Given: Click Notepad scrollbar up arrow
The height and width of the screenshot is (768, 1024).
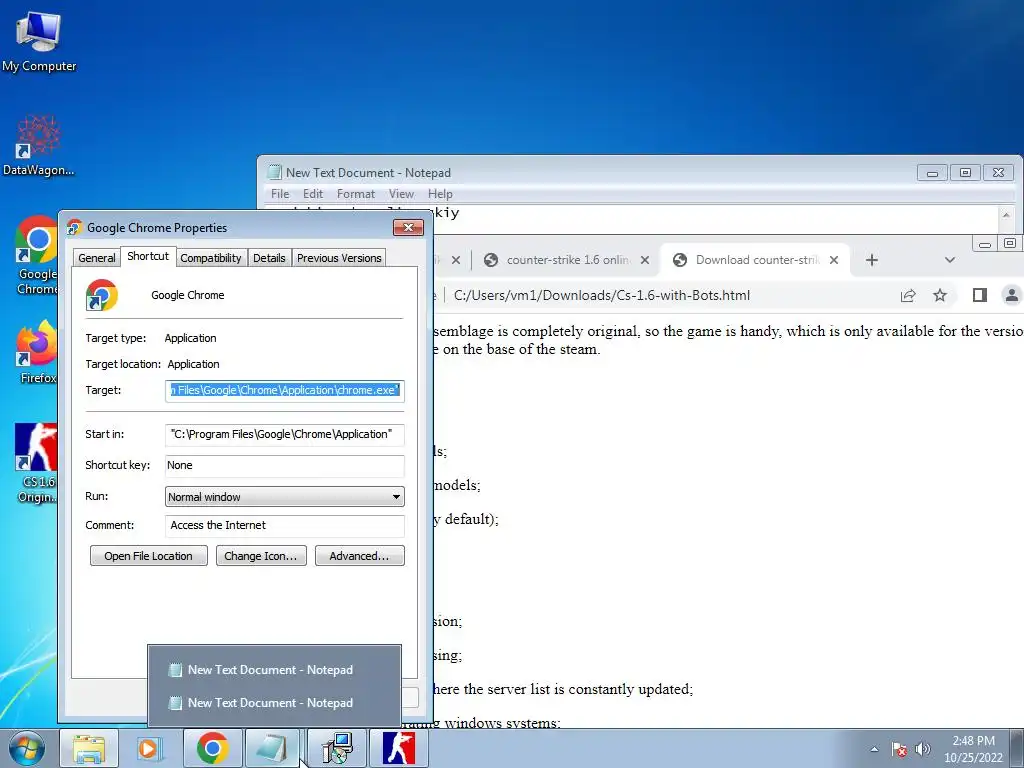Looking at the screenshot, I should (1006, 215).
